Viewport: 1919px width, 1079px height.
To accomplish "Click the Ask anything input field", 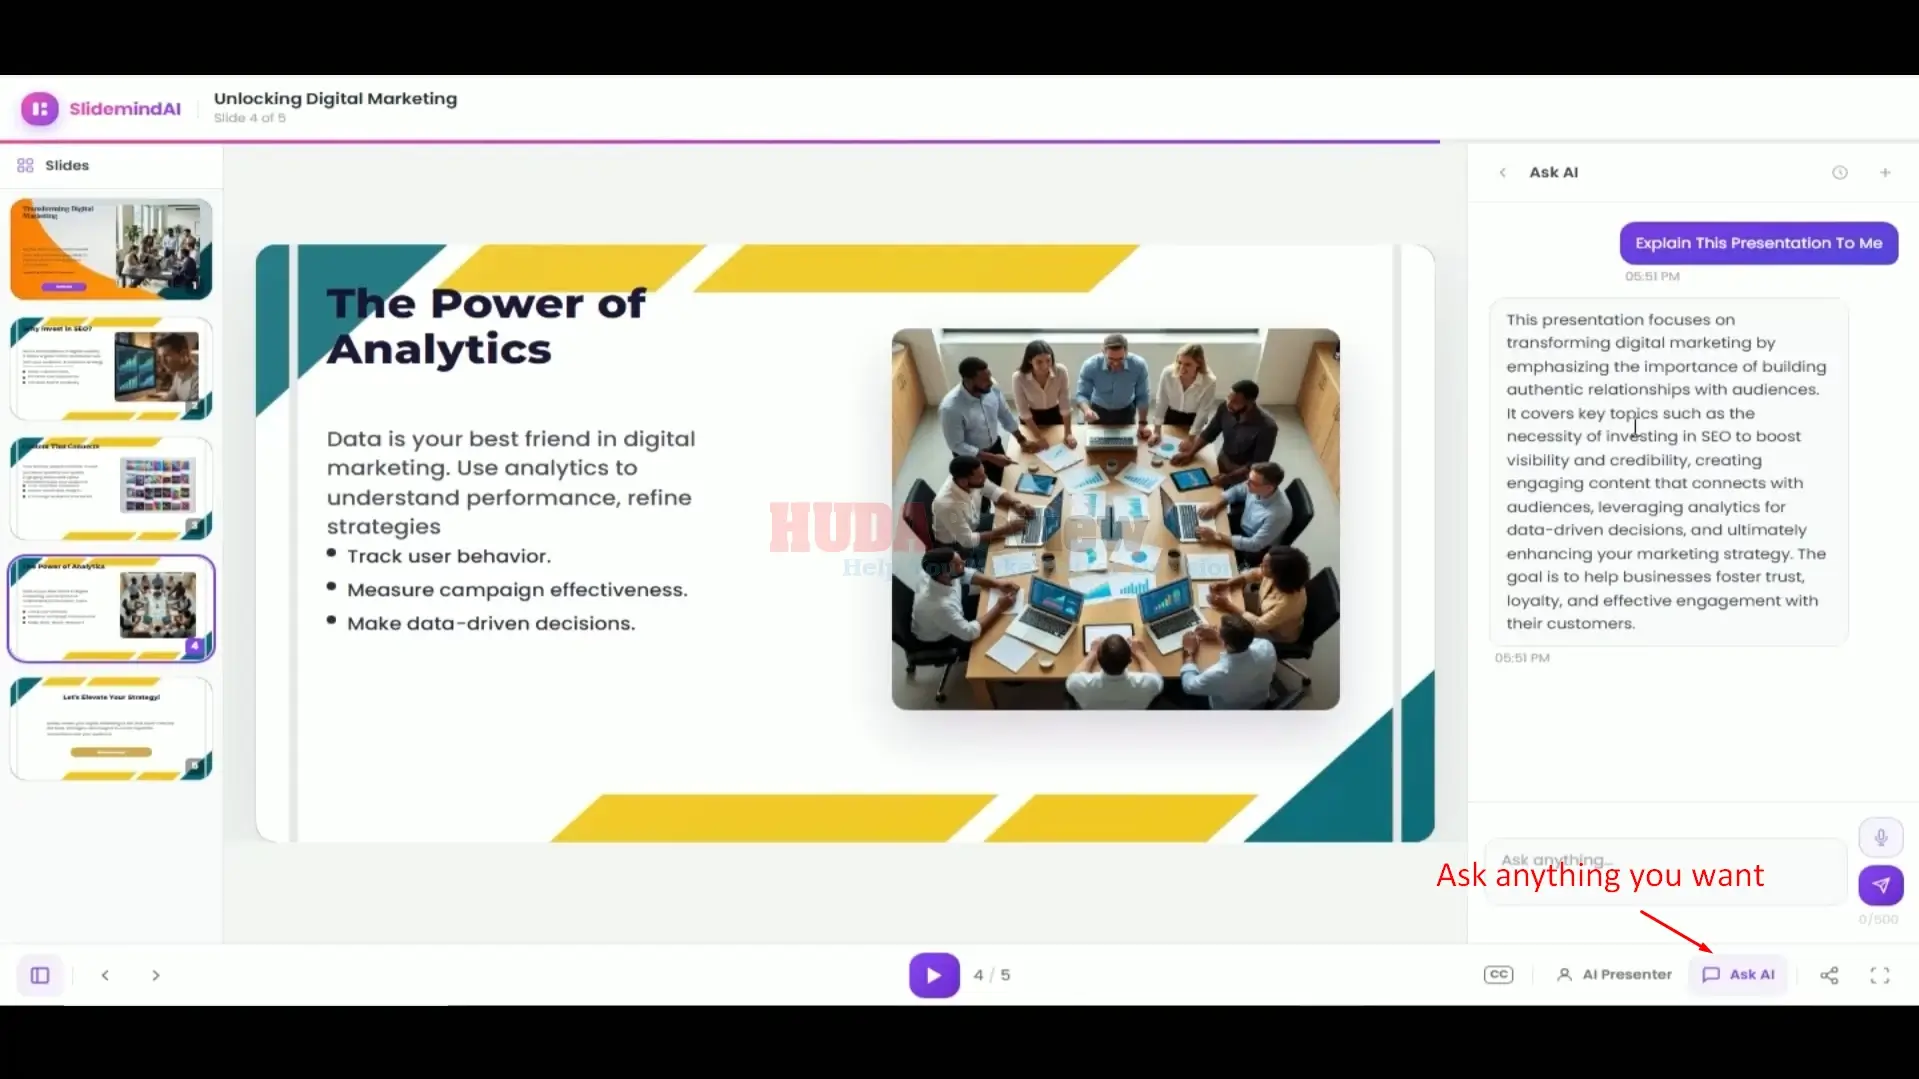I will [1665, 871].
